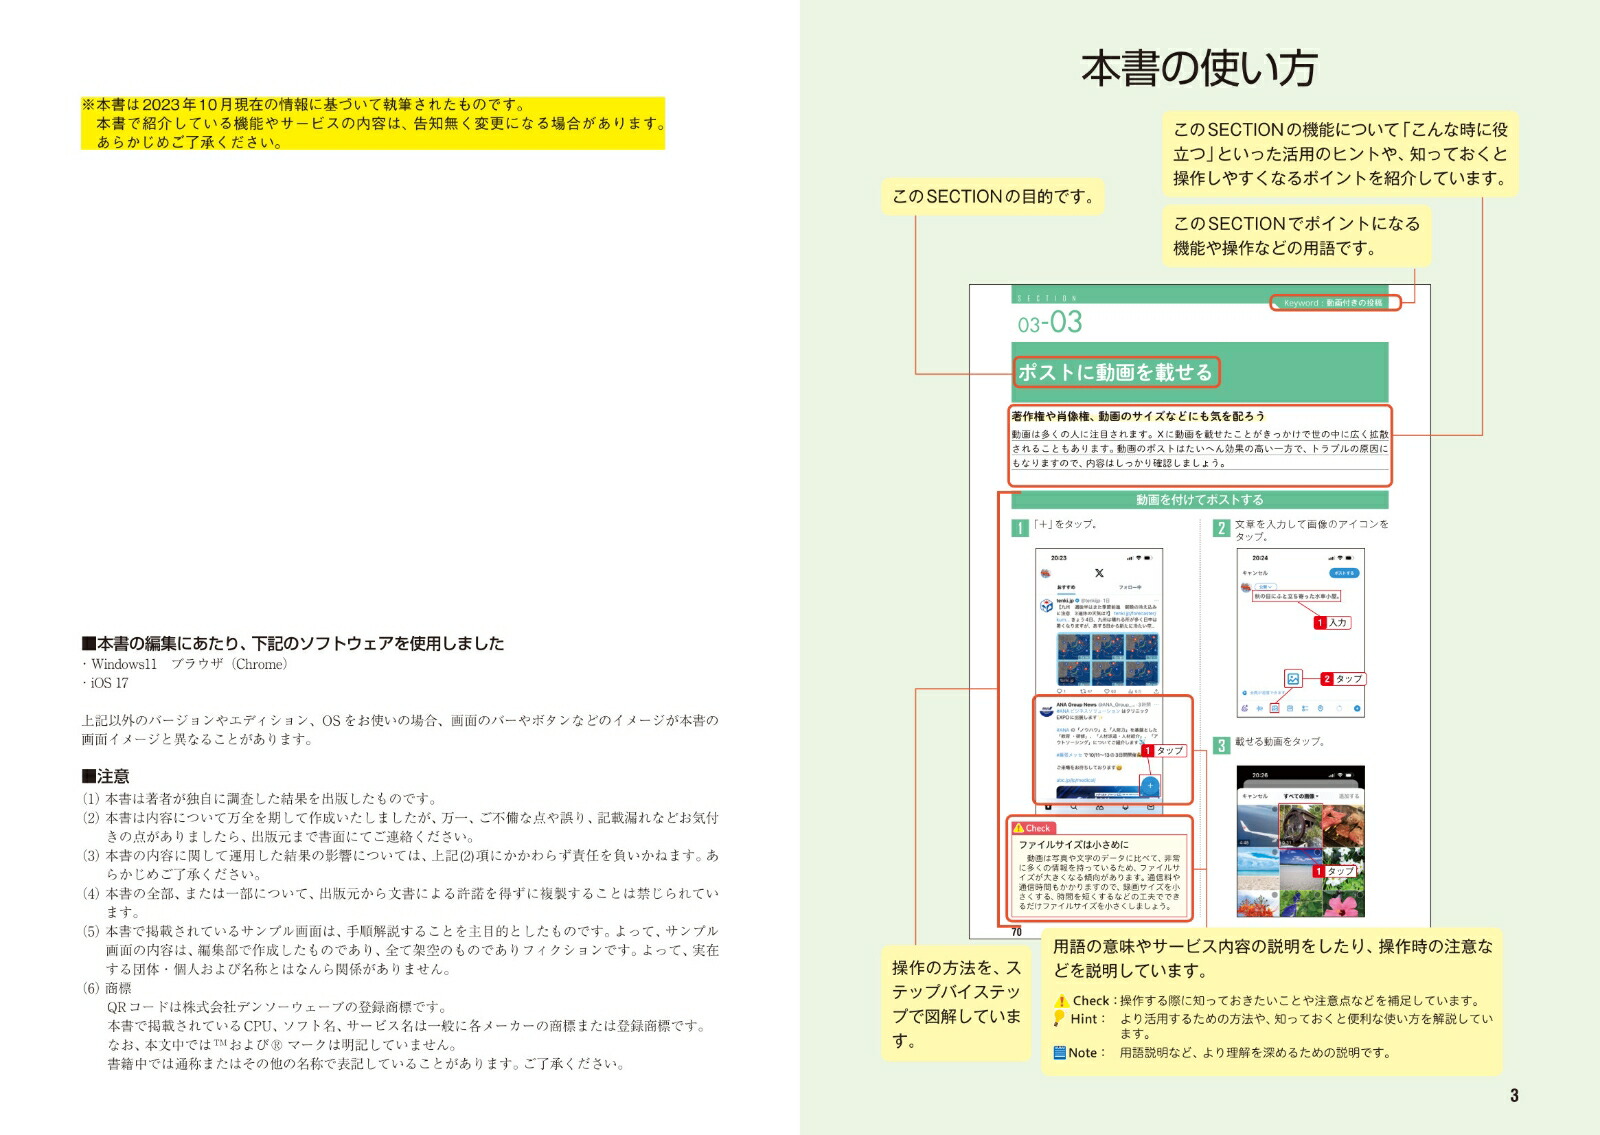Click step text 載せる動画をタップ。
This screenshot has height=1135, width=1600.
(1280, 742)
